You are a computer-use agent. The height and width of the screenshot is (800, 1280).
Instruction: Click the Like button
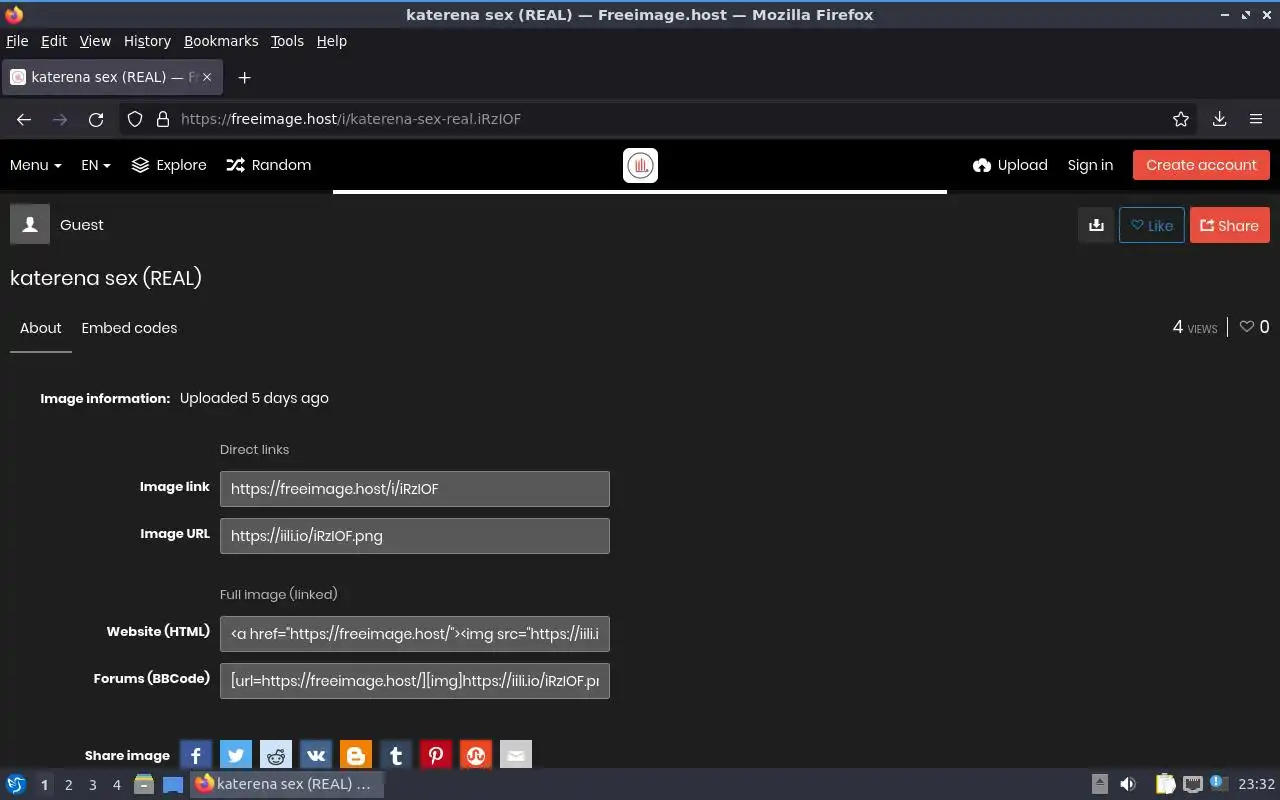tap(1152, 225)
